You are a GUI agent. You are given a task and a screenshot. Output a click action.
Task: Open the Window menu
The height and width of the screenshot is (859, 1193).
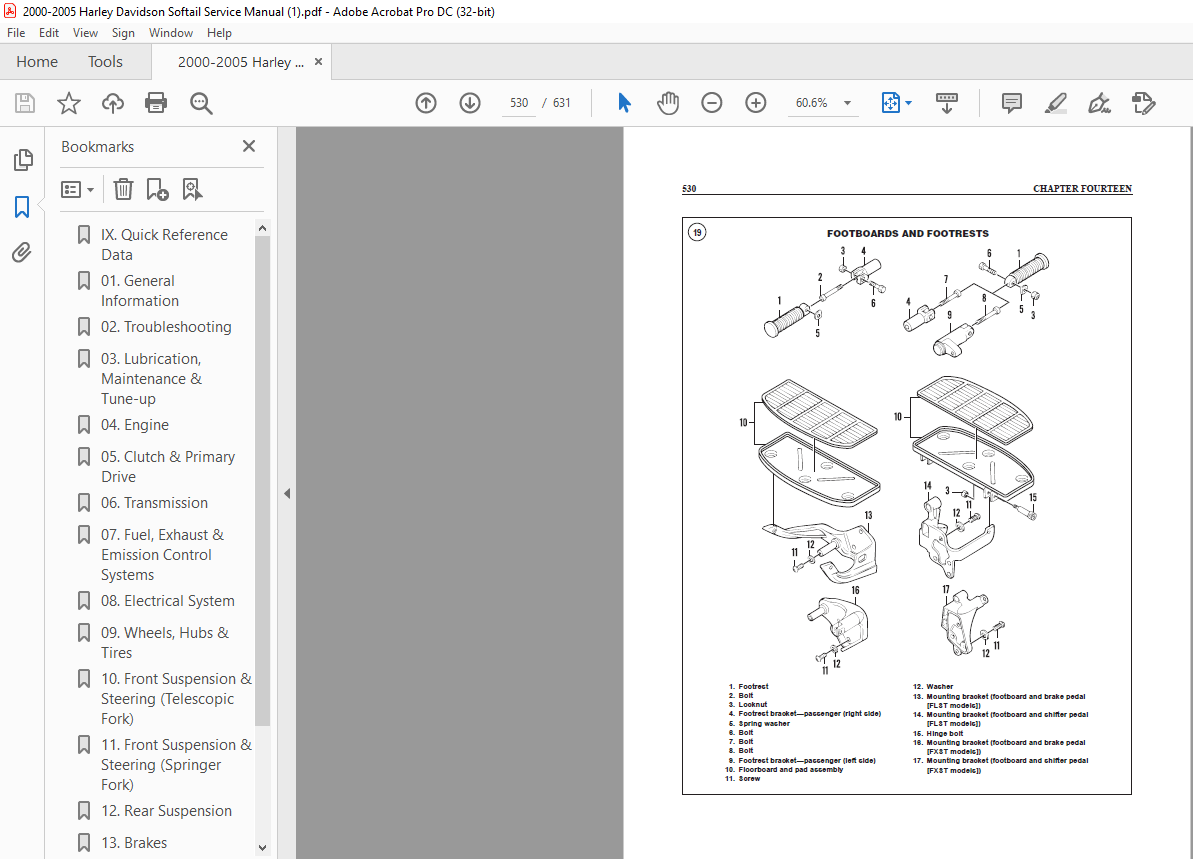[170, 33]
